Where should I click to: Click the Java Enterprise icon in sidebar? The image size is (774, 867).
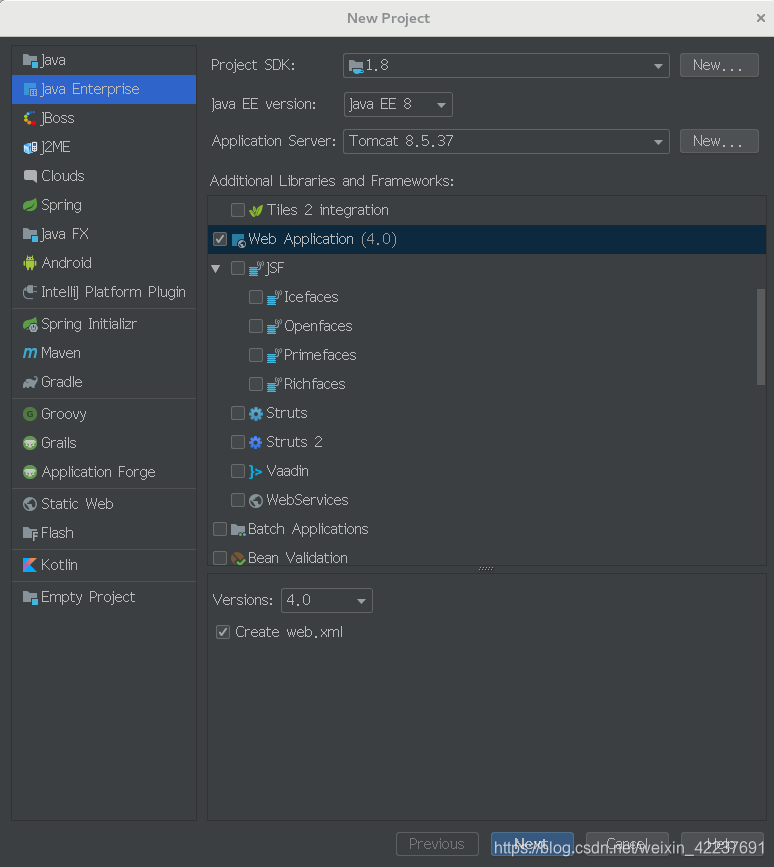[x=30, y=90]
